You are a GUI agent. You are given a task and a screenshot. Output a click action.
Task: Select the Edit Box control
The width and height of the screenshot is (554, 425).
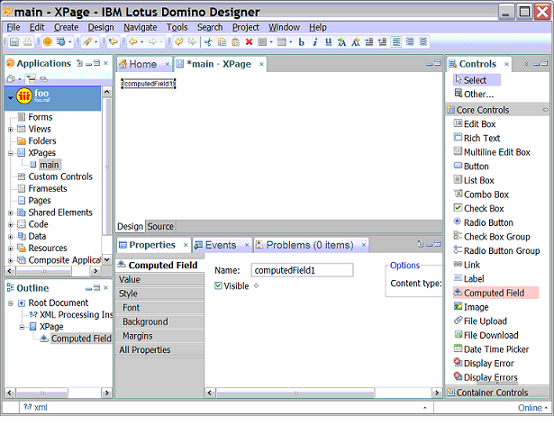click(x=475, y=124)
